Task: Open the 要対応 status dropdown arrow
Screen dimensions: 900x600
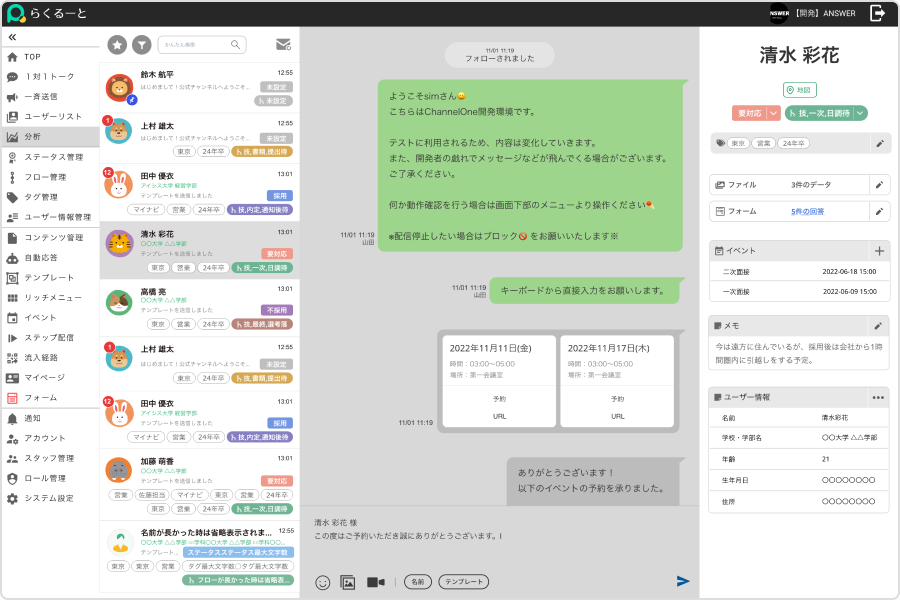Action: (x=774, y=113)
